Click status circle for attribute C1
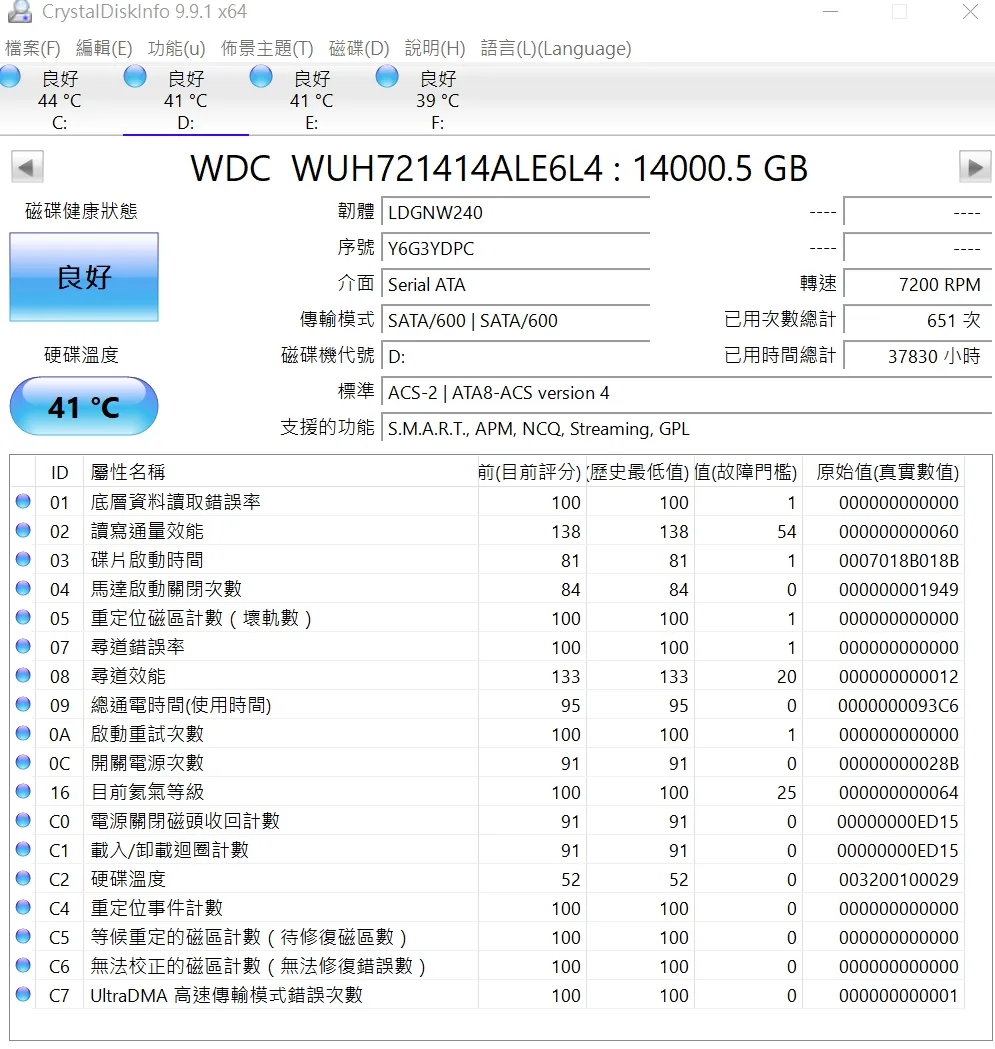Viewport: 995px width, 1049px height. pyautogui.click(x=23, y=849)
